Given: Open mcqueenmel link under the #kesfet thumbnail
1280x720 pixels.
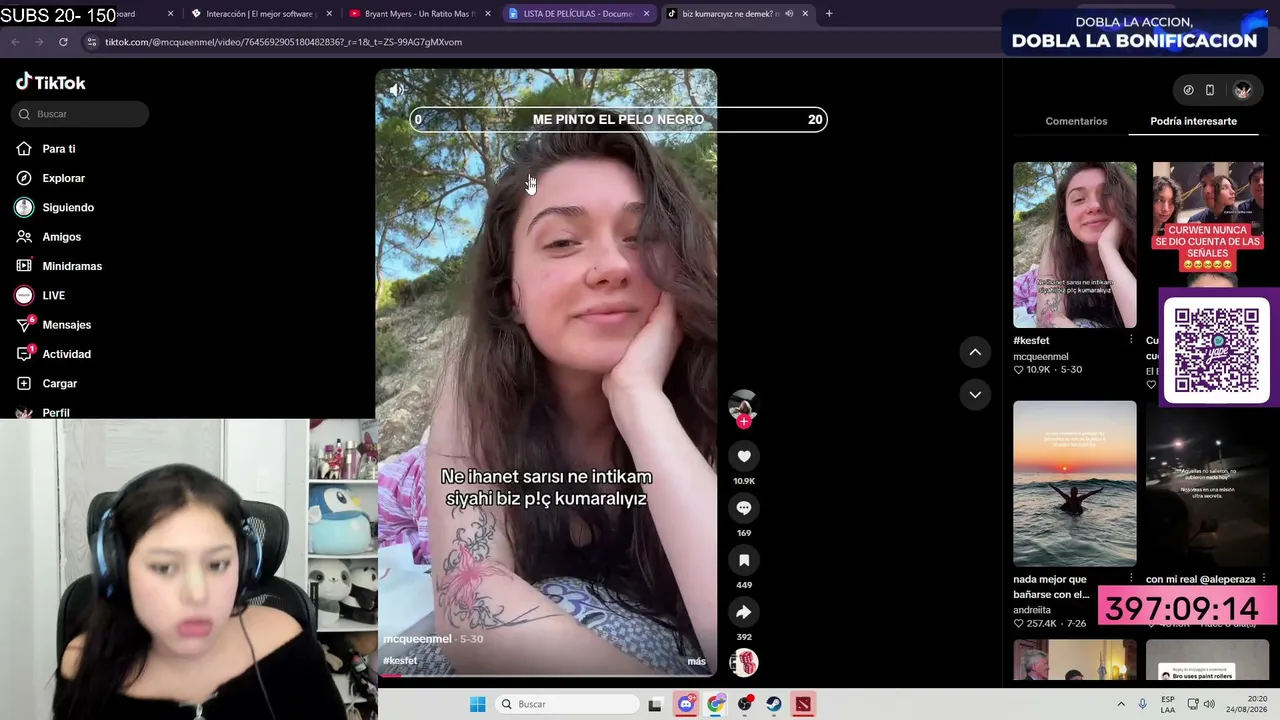Looking at the screenshot, I should (x=1041, y=356).
